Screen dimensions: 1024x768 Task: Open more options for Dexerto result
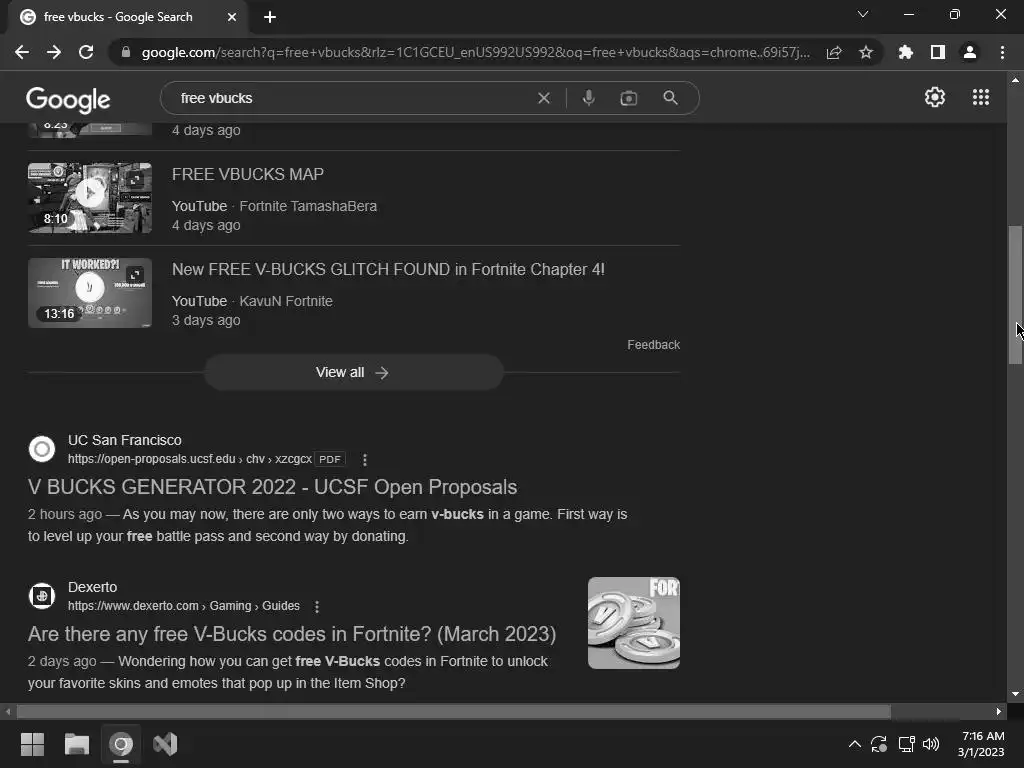pos(317,607)
